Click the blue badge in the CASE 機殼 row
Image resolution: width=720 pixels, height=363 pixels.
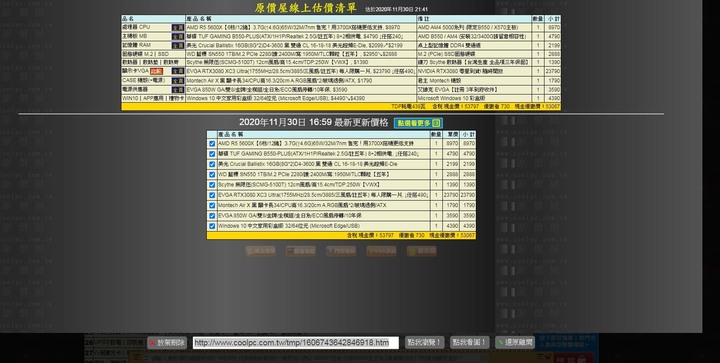[x=178, y=81]
